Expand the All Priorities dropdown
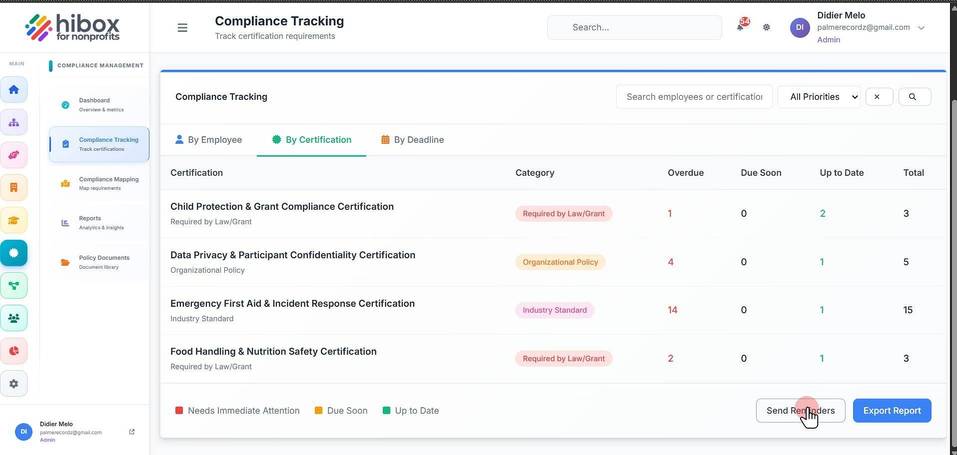The height and width of the screenshot is (455, 957). pos(818,96)
